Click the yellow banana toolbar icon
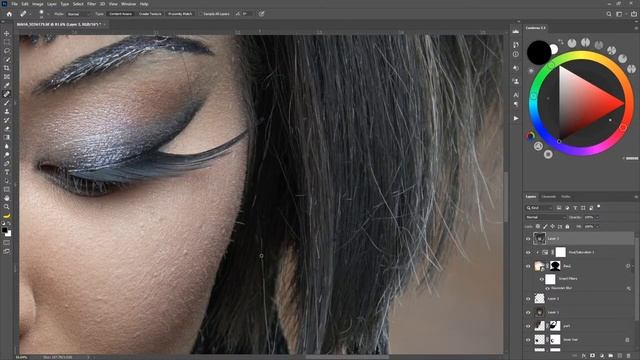640x360 pixels. click(7, 216)
